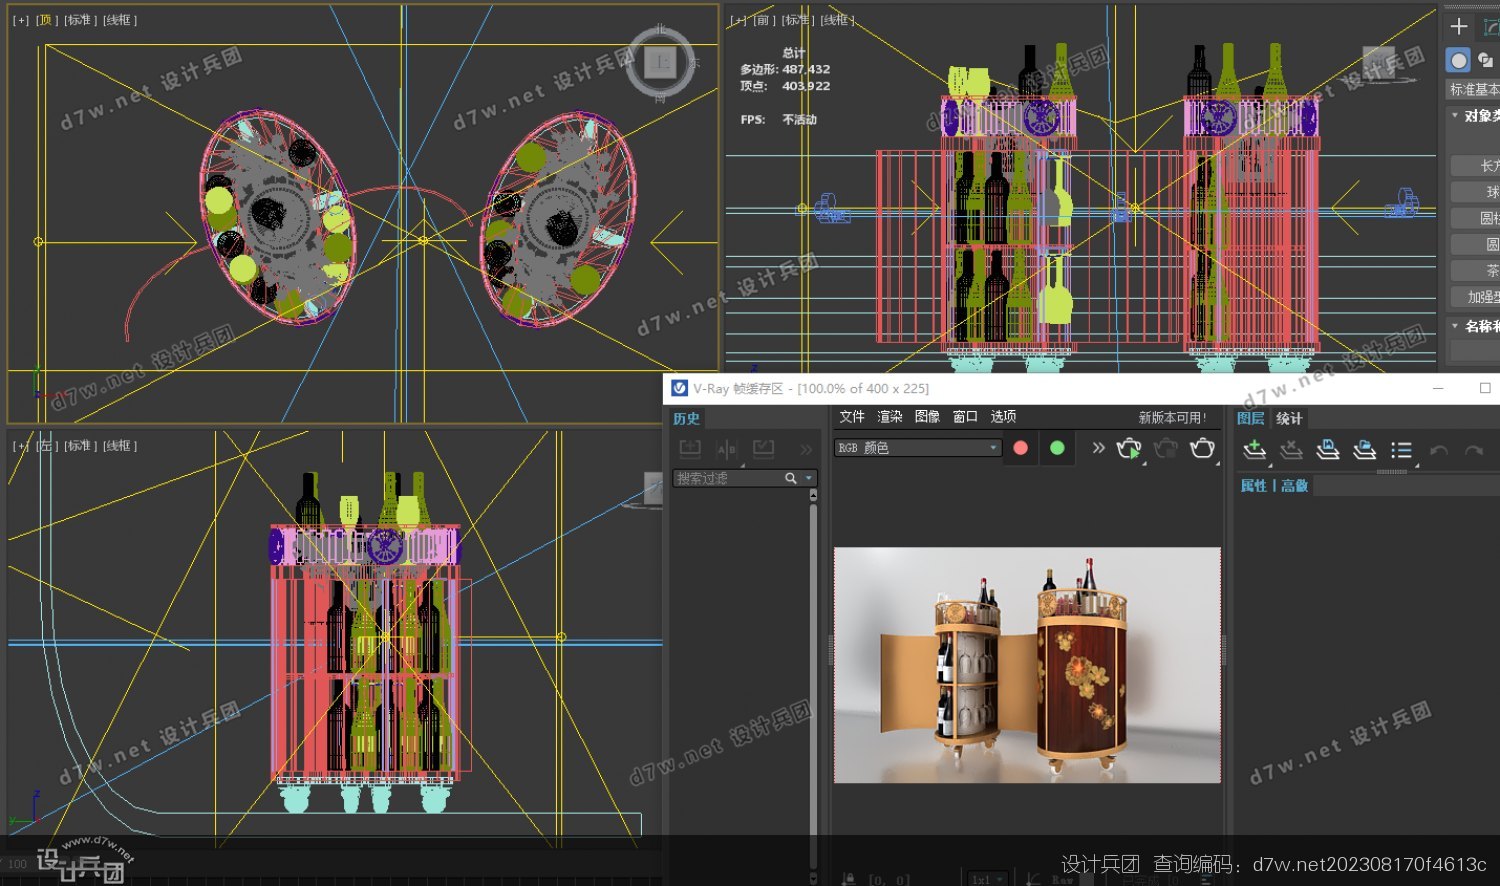The width and height of the screenshot is (1500, 886).
Task: Click the dimmed stop-render teapot icon
Action: [1166, 449]
